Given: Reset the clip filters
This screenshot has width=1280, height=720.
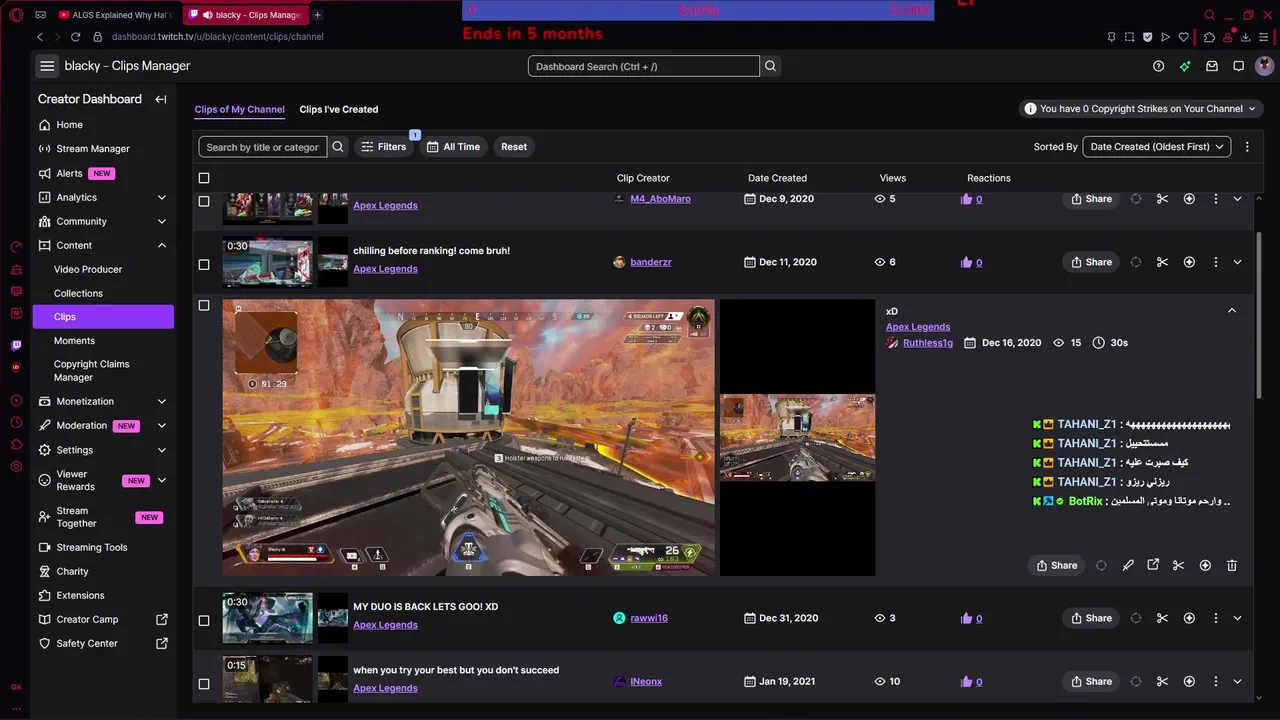Looking at the screenshot, I should point(514,147).
